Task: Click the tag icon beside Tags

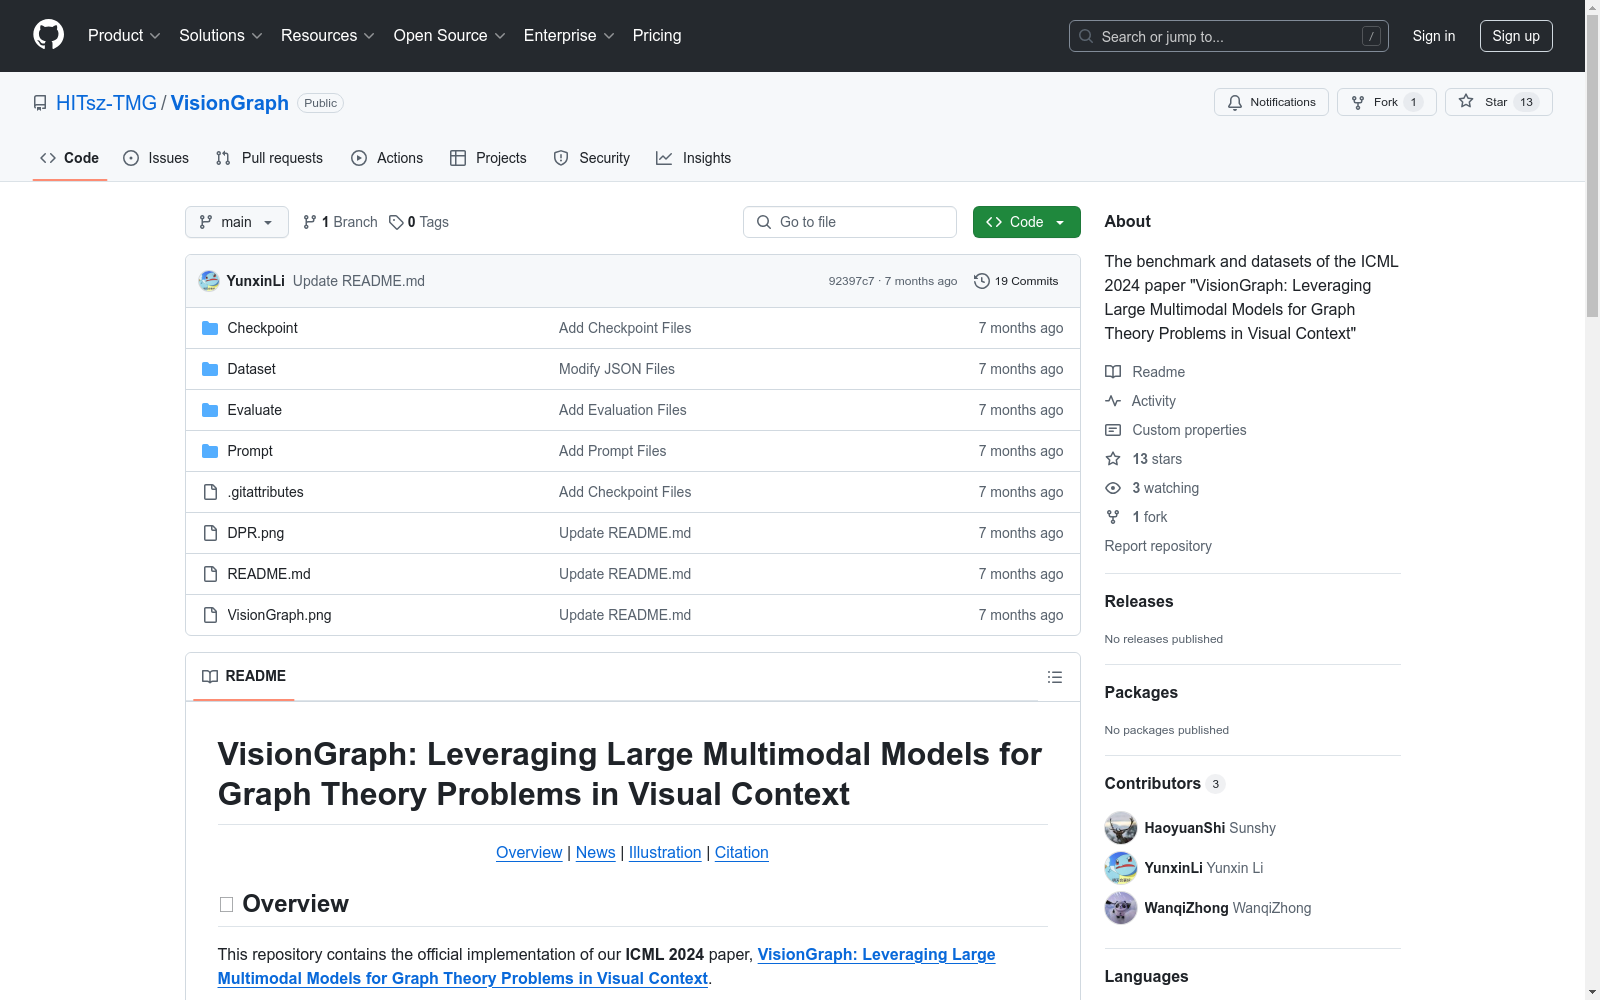Action: pos(396,222)
